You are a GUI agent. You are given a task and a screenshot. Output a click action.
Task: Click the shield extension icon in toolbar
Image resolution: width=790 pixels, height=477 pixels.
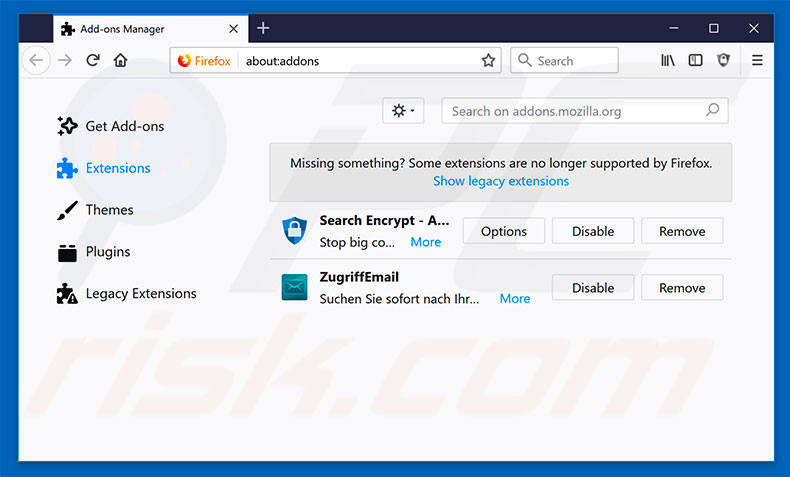(x=723, y=61)
